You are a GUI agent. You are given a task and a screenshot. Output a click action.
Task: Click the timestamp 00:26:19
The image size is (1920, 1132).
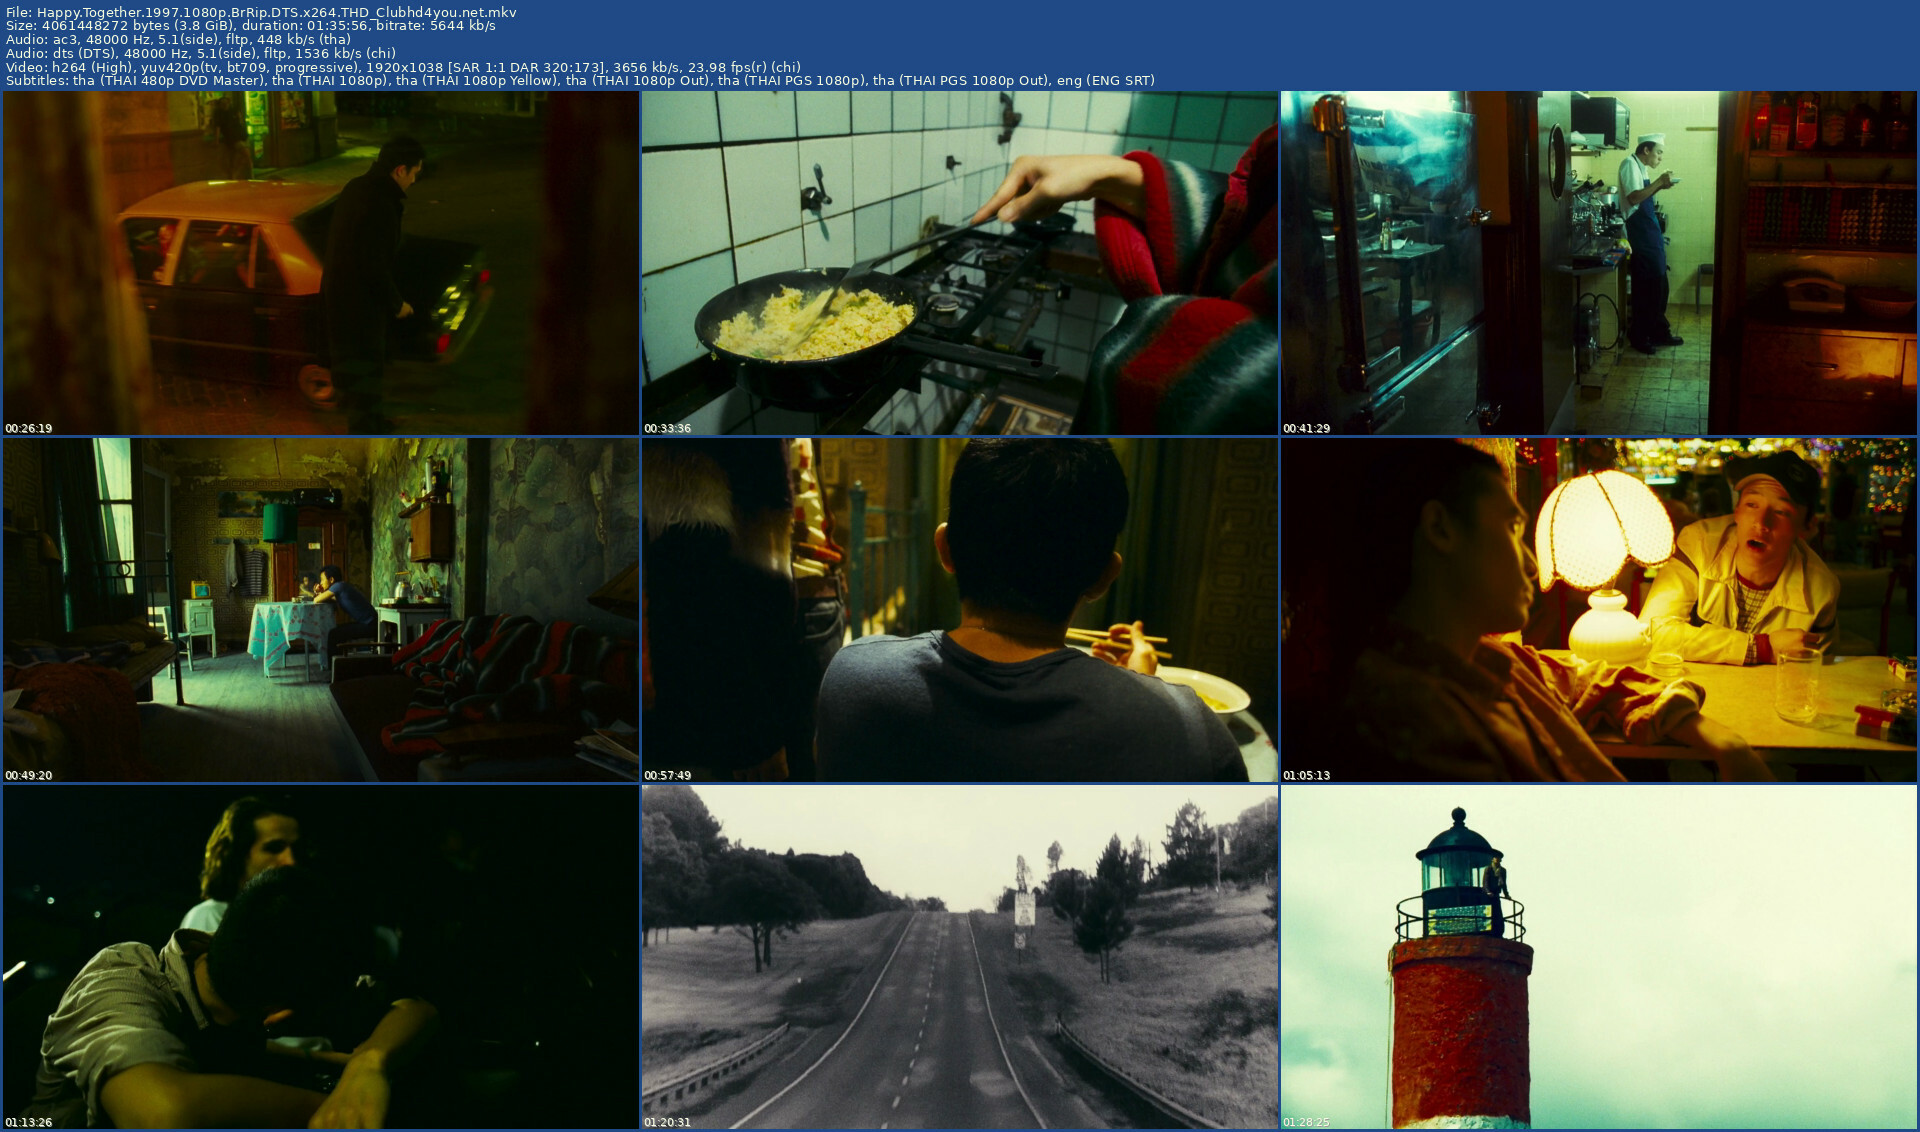coord(29,428)
